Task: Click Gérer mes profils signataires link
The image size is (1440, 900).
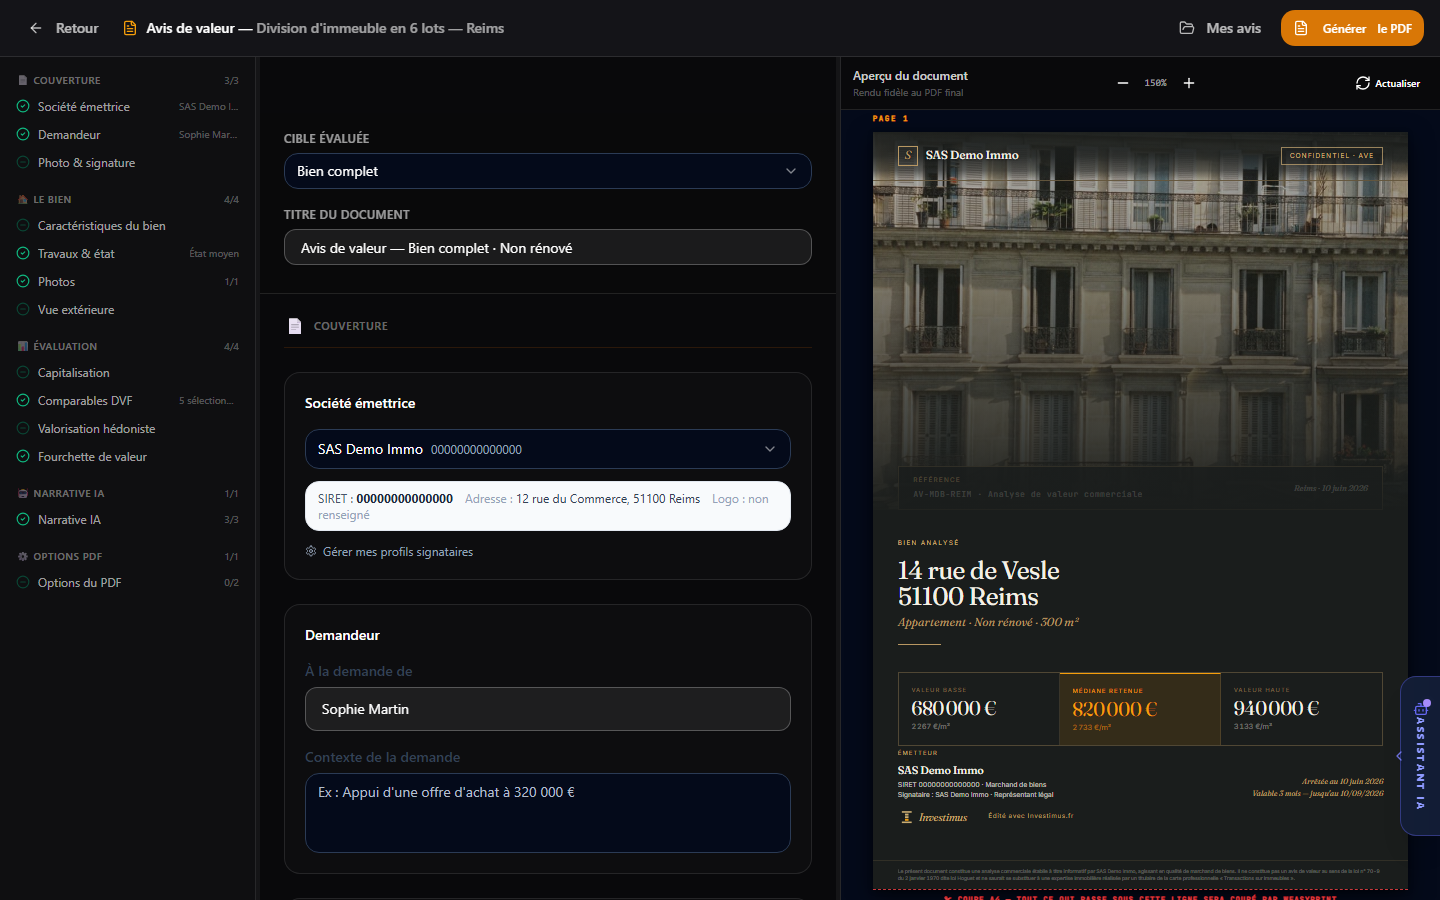Action: pos(398,552)
